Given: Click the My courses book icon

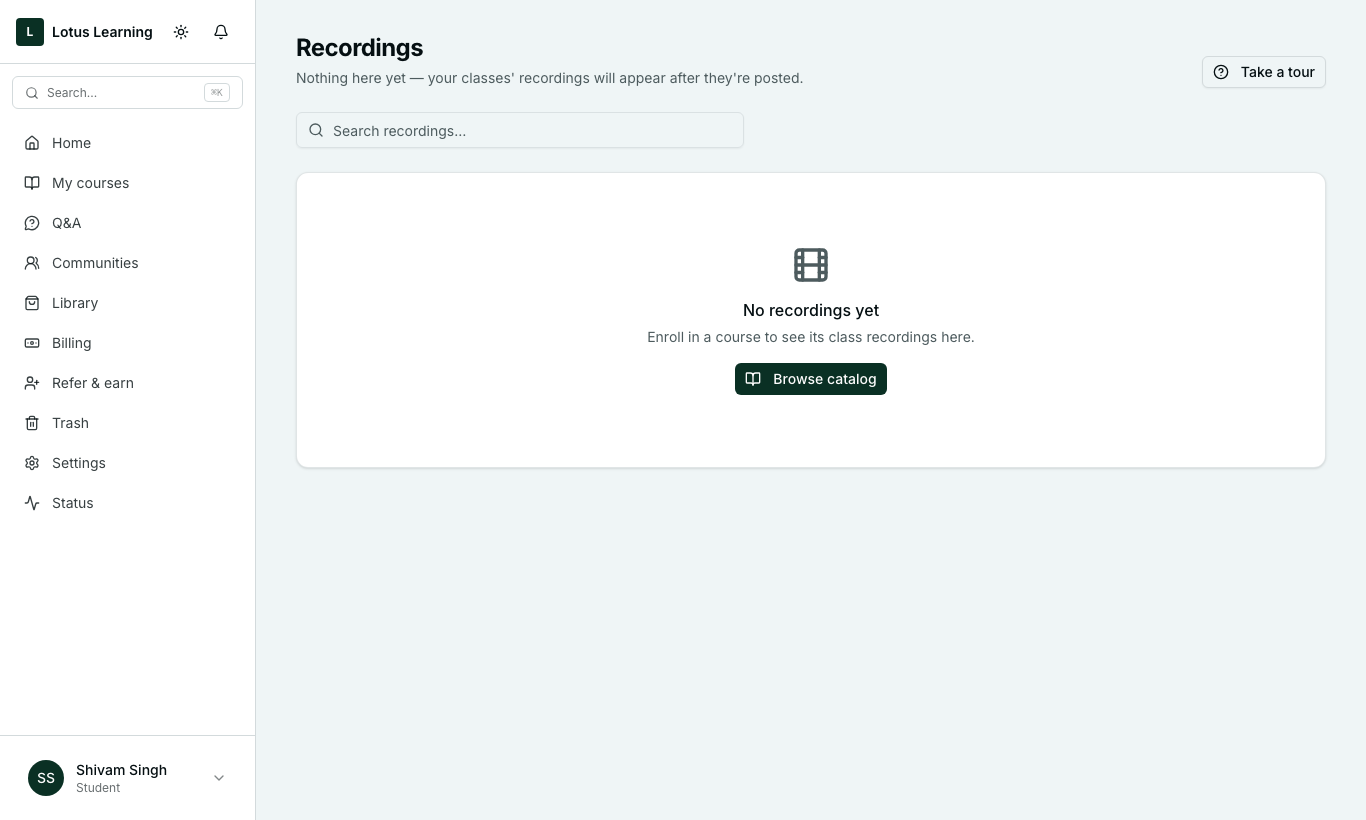Looking at the screenshot, I should click(32, 183).
